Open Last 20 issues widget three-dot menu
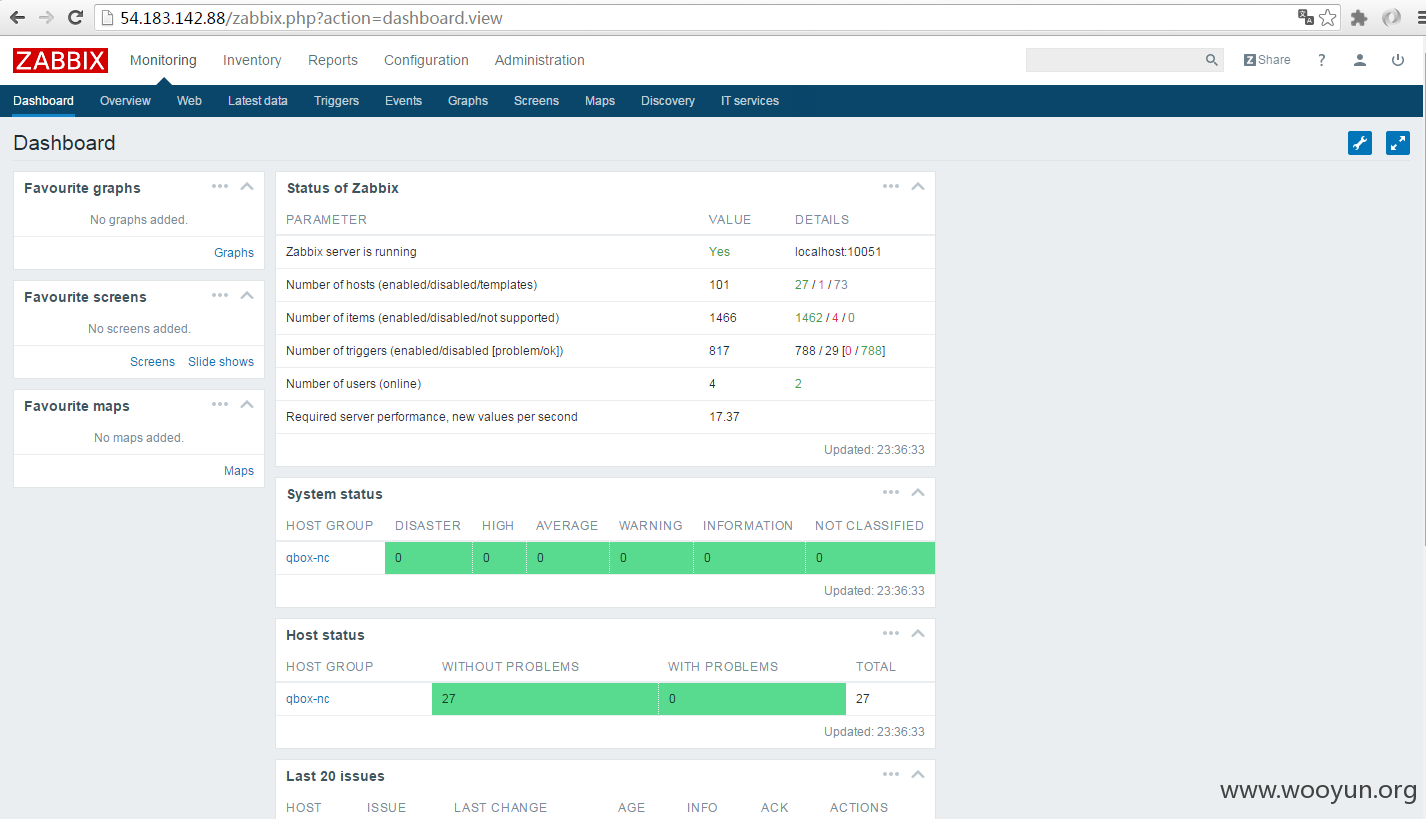The width and height of the screenshot is (1426, 819). tap(891, 774)
